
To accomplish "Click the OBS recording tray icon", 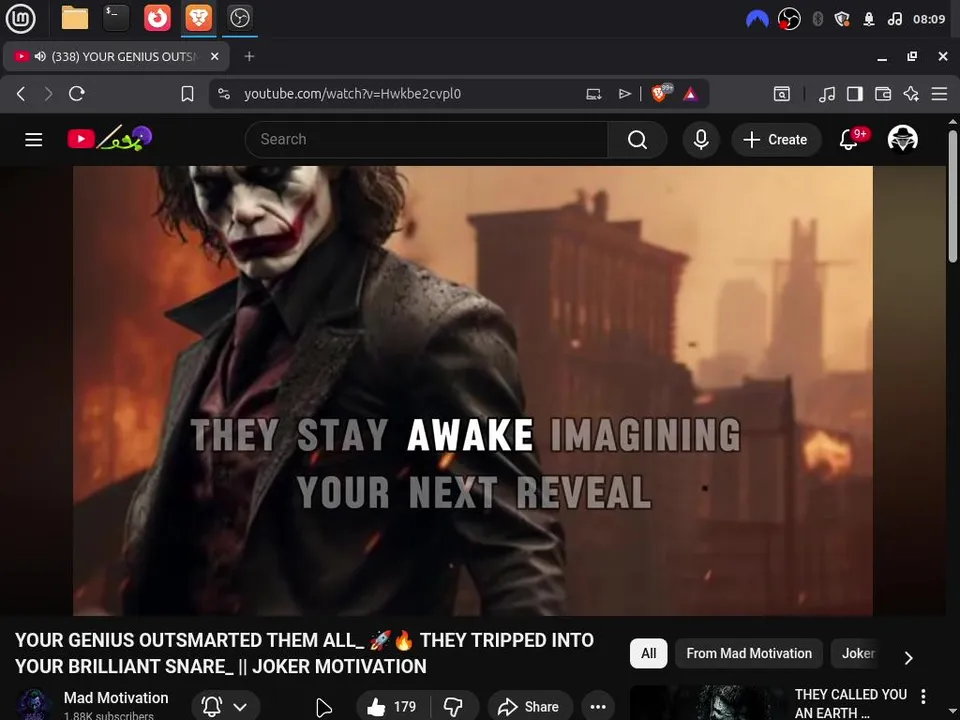I will (x=789, y=19).
